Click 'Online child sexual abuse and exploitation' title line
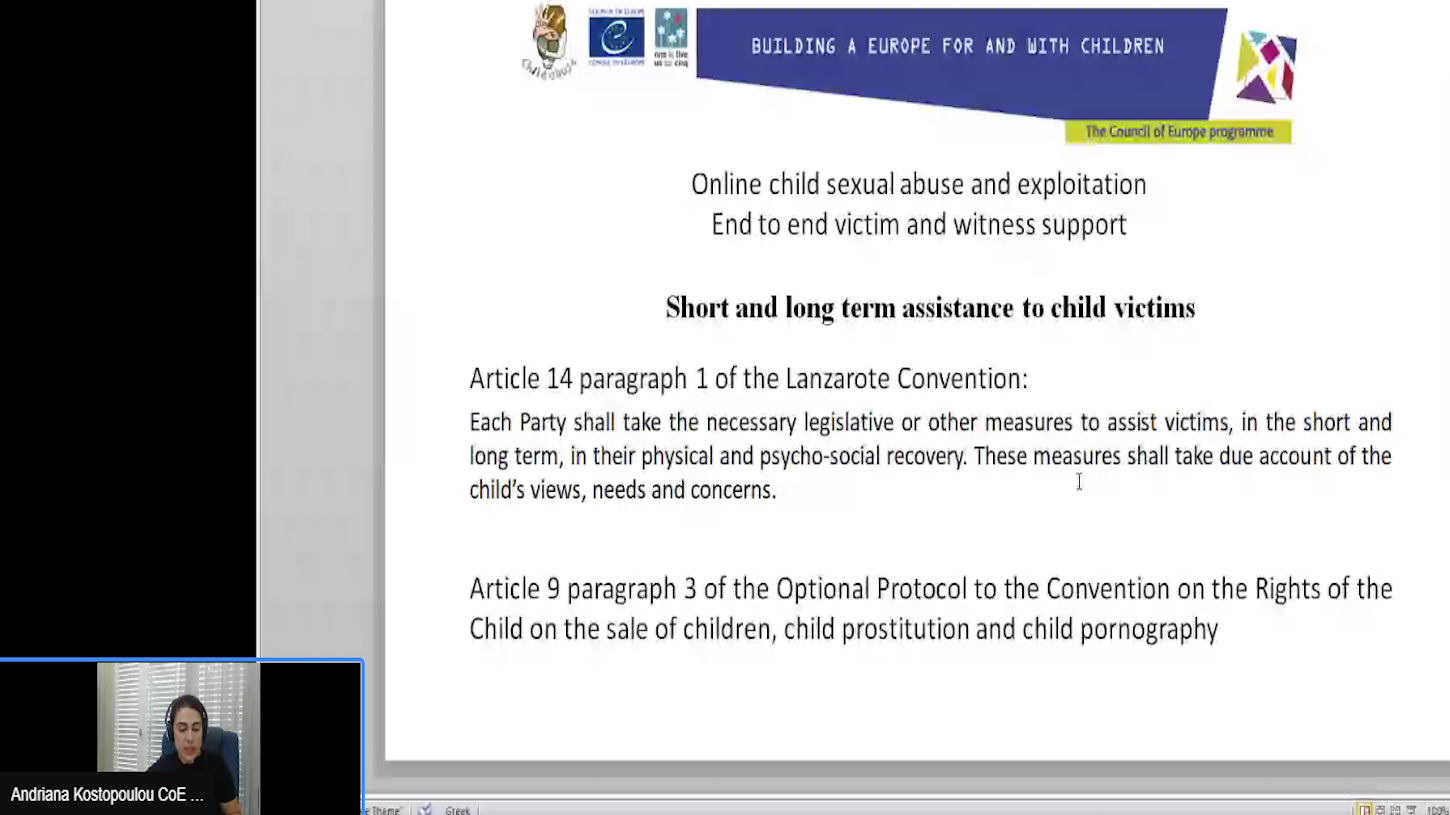 [918, 184]
